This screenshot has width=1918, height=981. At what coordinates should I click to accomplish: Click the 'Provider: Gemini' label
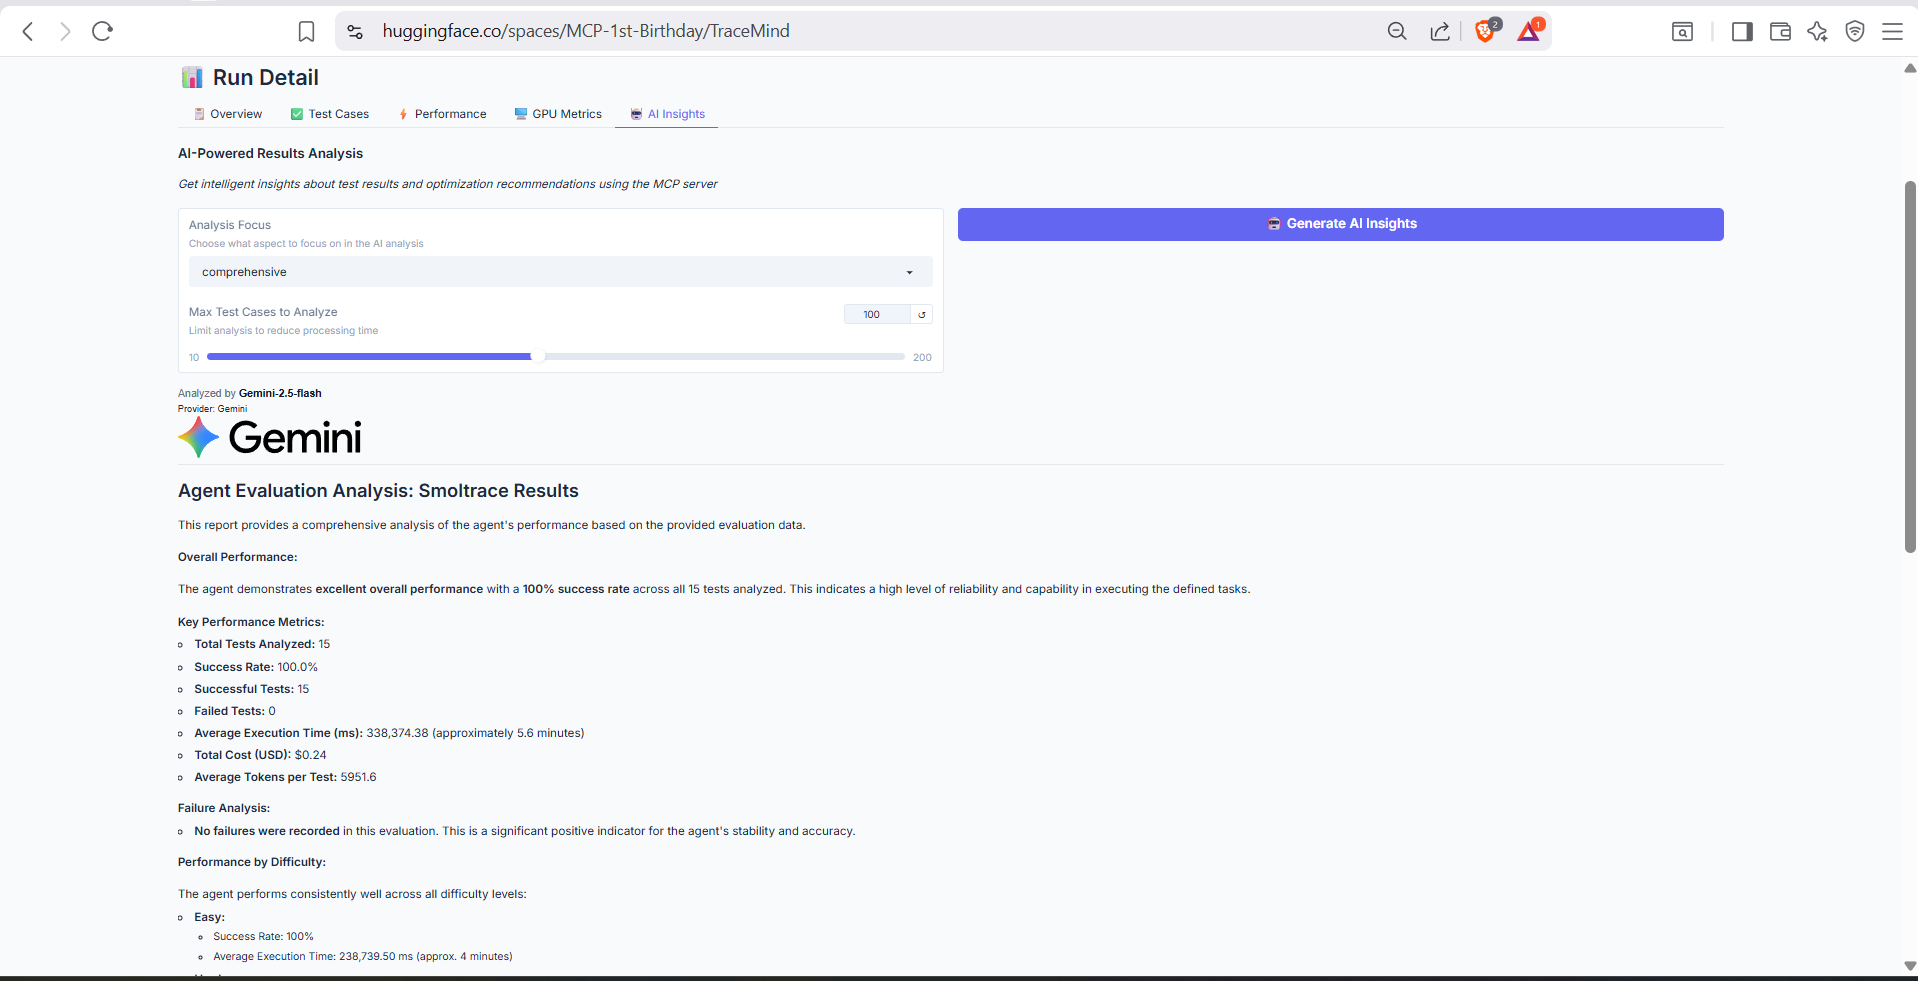212,409
